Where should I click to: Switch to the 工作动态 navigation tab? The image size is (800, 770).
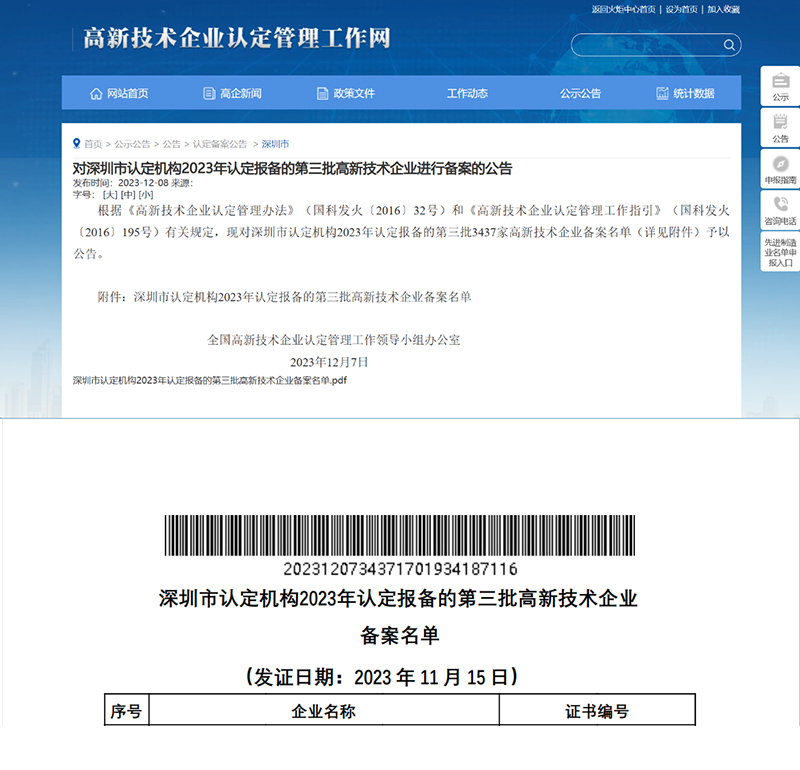467,92
